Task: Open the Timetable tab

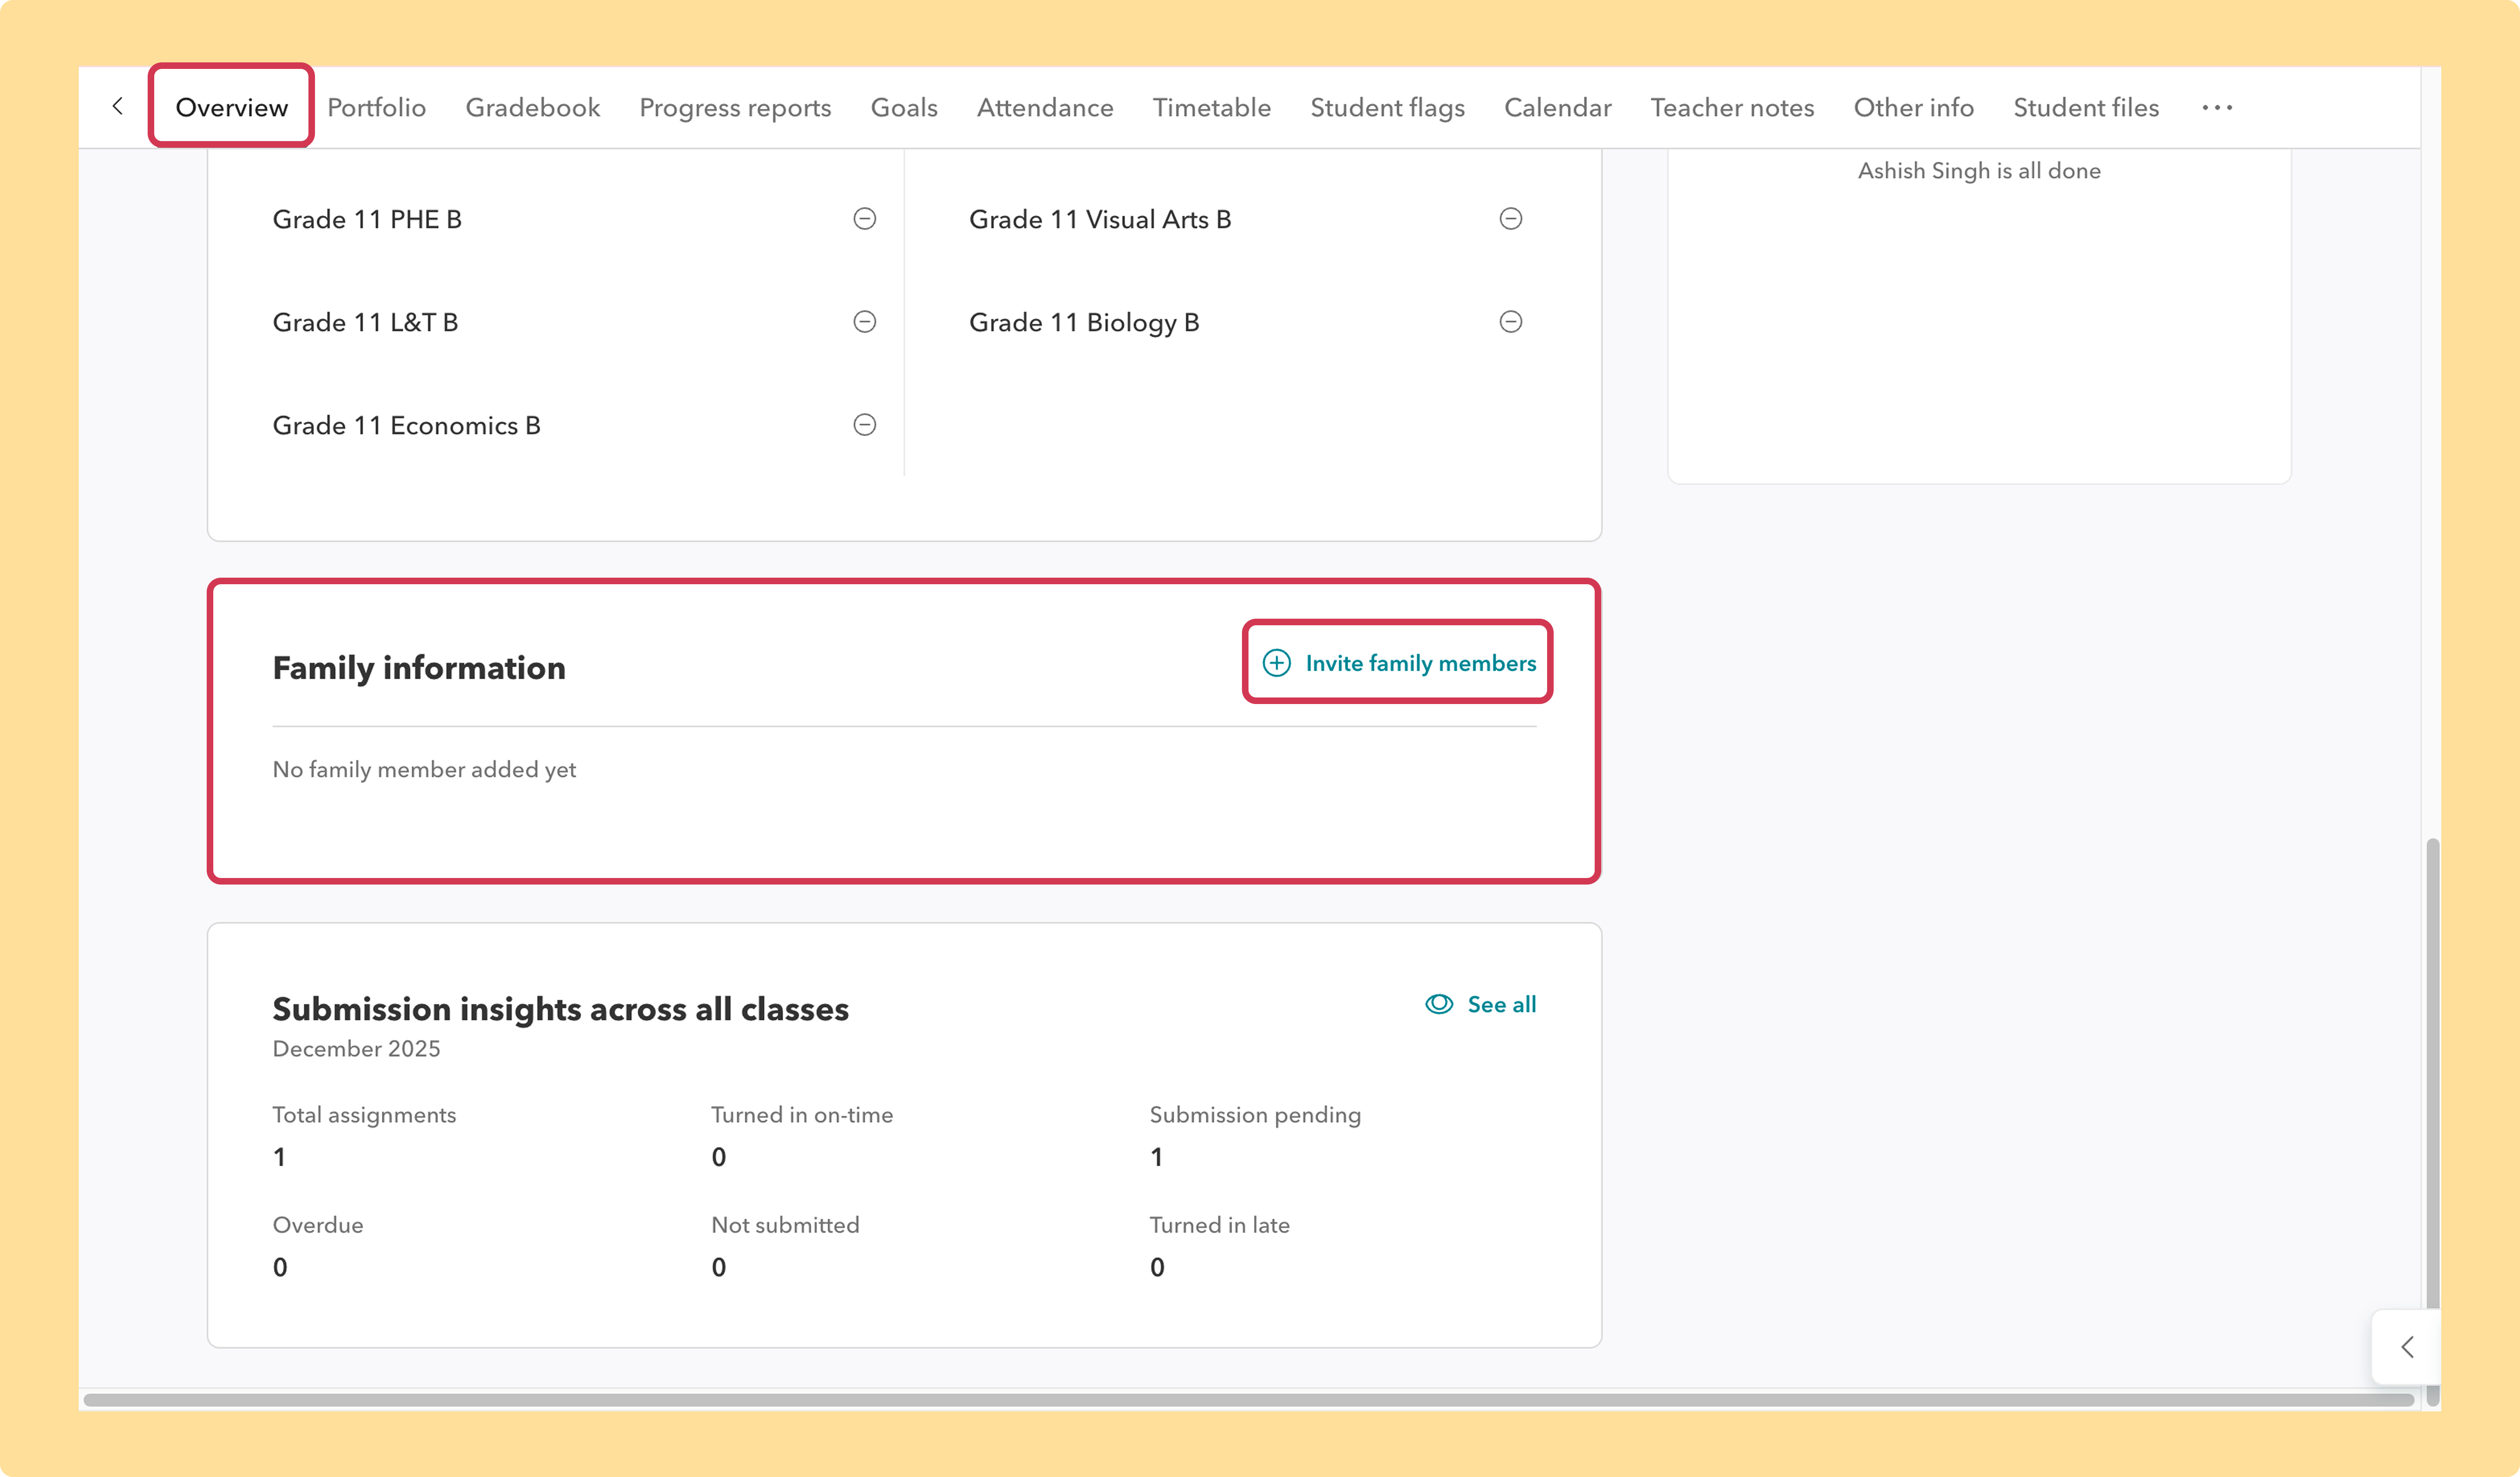Action: pos(1212,107)
